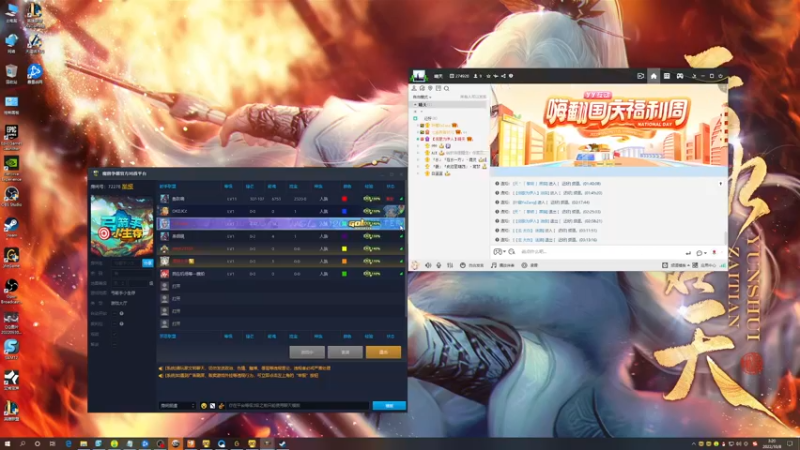Click the location pin icon in YY channel panel
The height and width of the screenshot is (450, 800).
point(430,88)
